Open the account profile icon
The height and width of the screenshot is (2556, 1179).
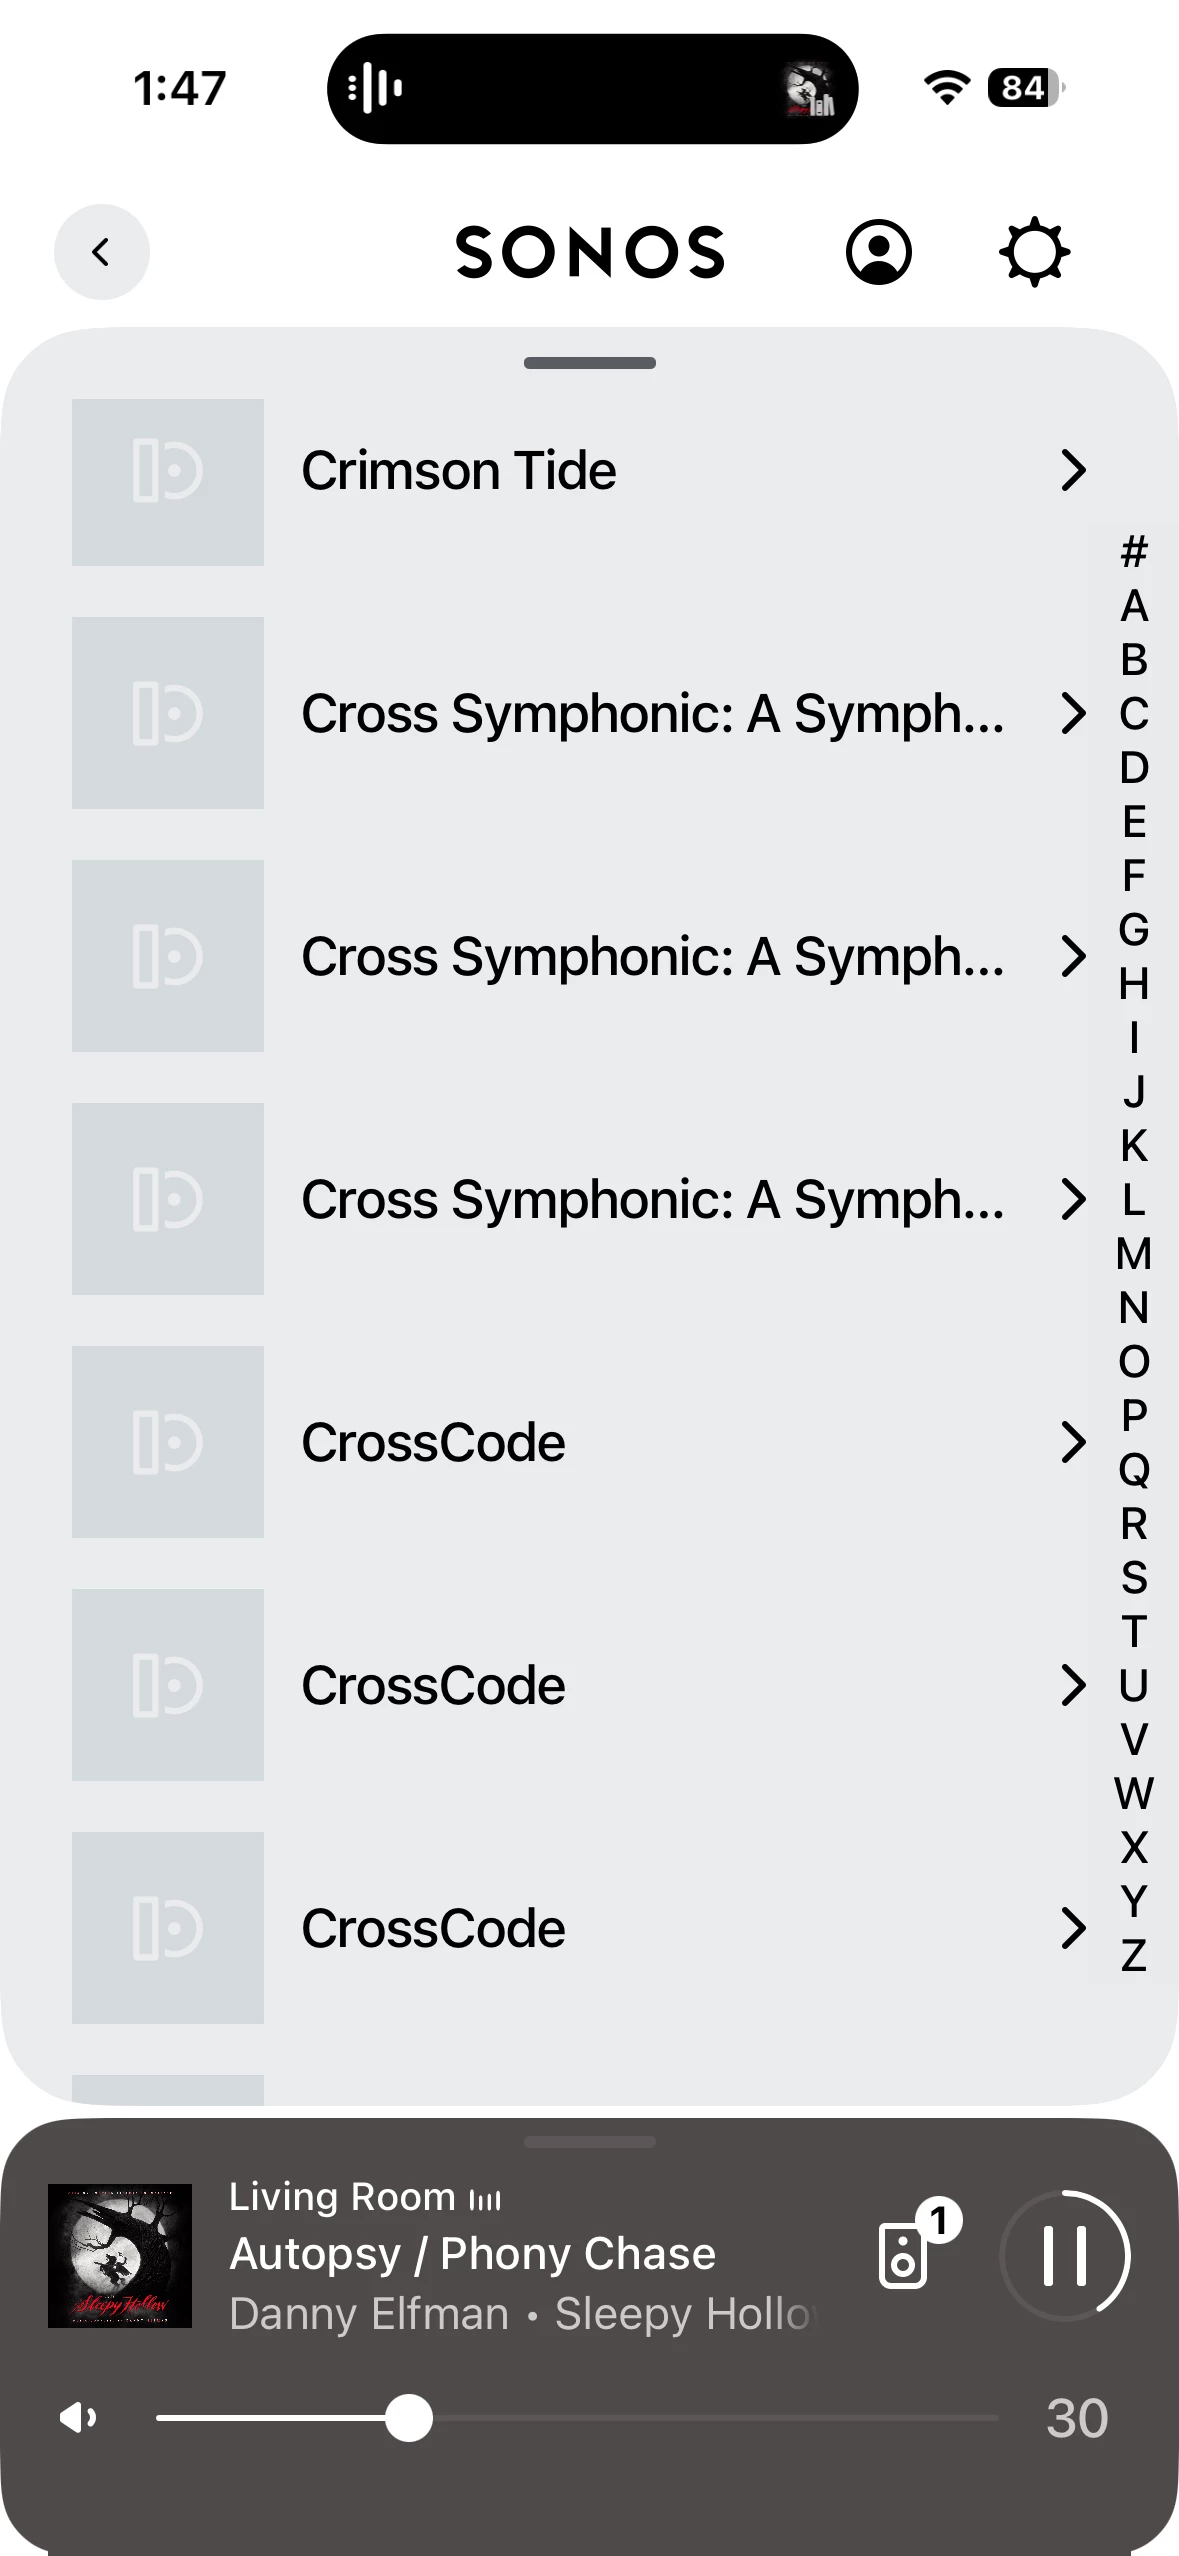[x=878, y=252]
